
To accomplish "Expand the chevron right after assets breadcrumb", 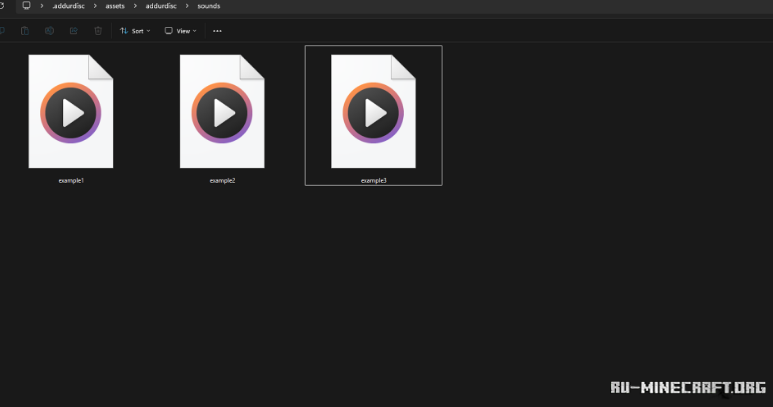I will (x=134, y=6).
